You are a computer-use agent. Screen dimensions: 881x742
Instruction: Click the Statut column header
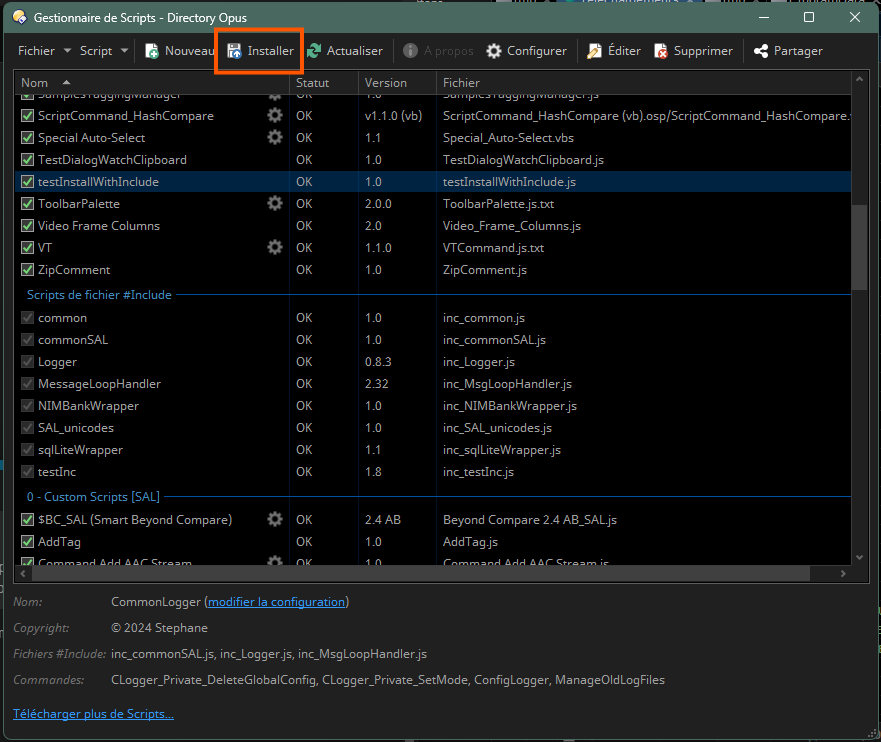coord(312,83)
